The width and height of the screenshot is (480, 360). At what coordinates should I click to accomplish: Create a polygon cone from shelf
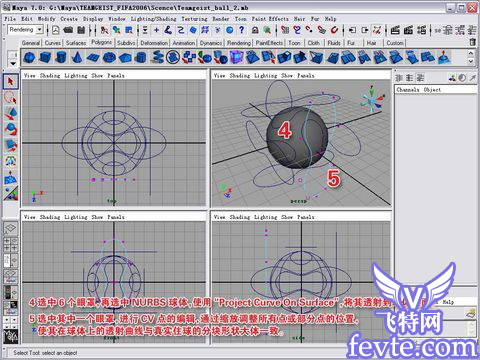pyautogui.click(x=77, y=57)
